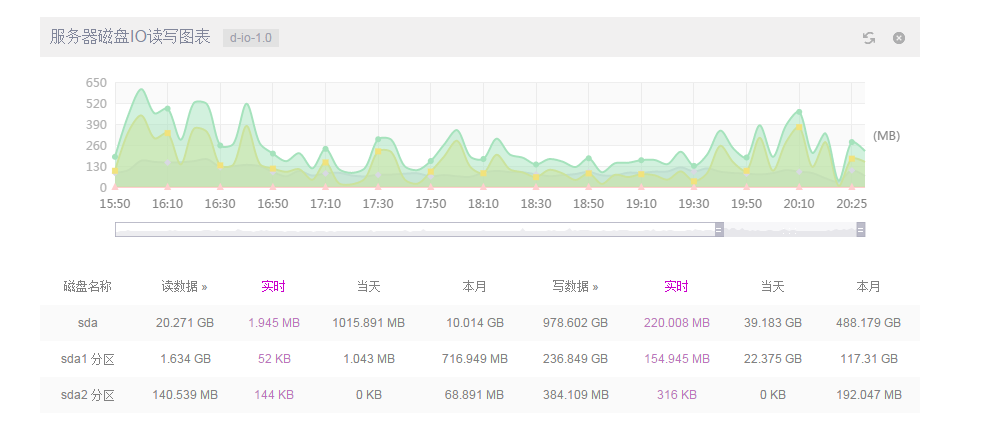Select the 实时 header under write data
The width and height of the screenshot is (1006, 427).
coord(676,286)
